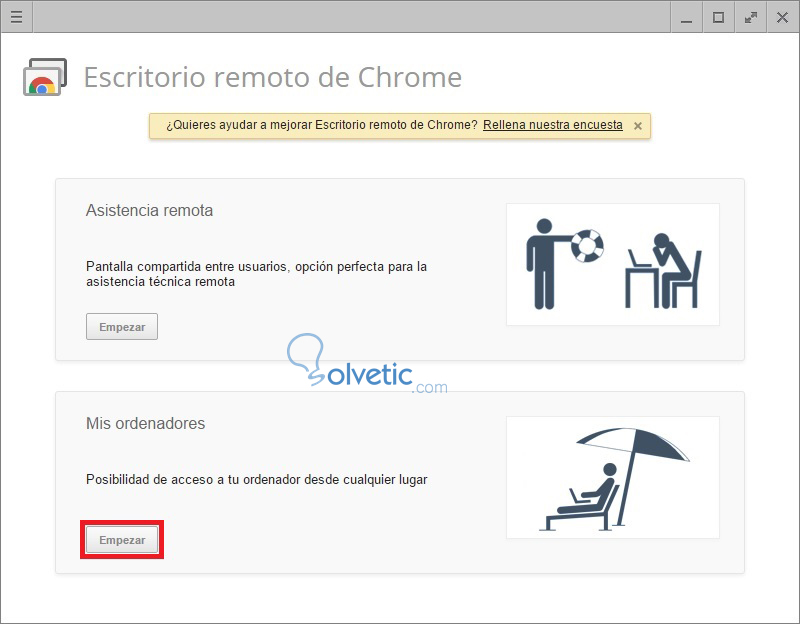Click Empezar under Mis ordenadores
Viewport: 800px width, 624px height.
122,540
